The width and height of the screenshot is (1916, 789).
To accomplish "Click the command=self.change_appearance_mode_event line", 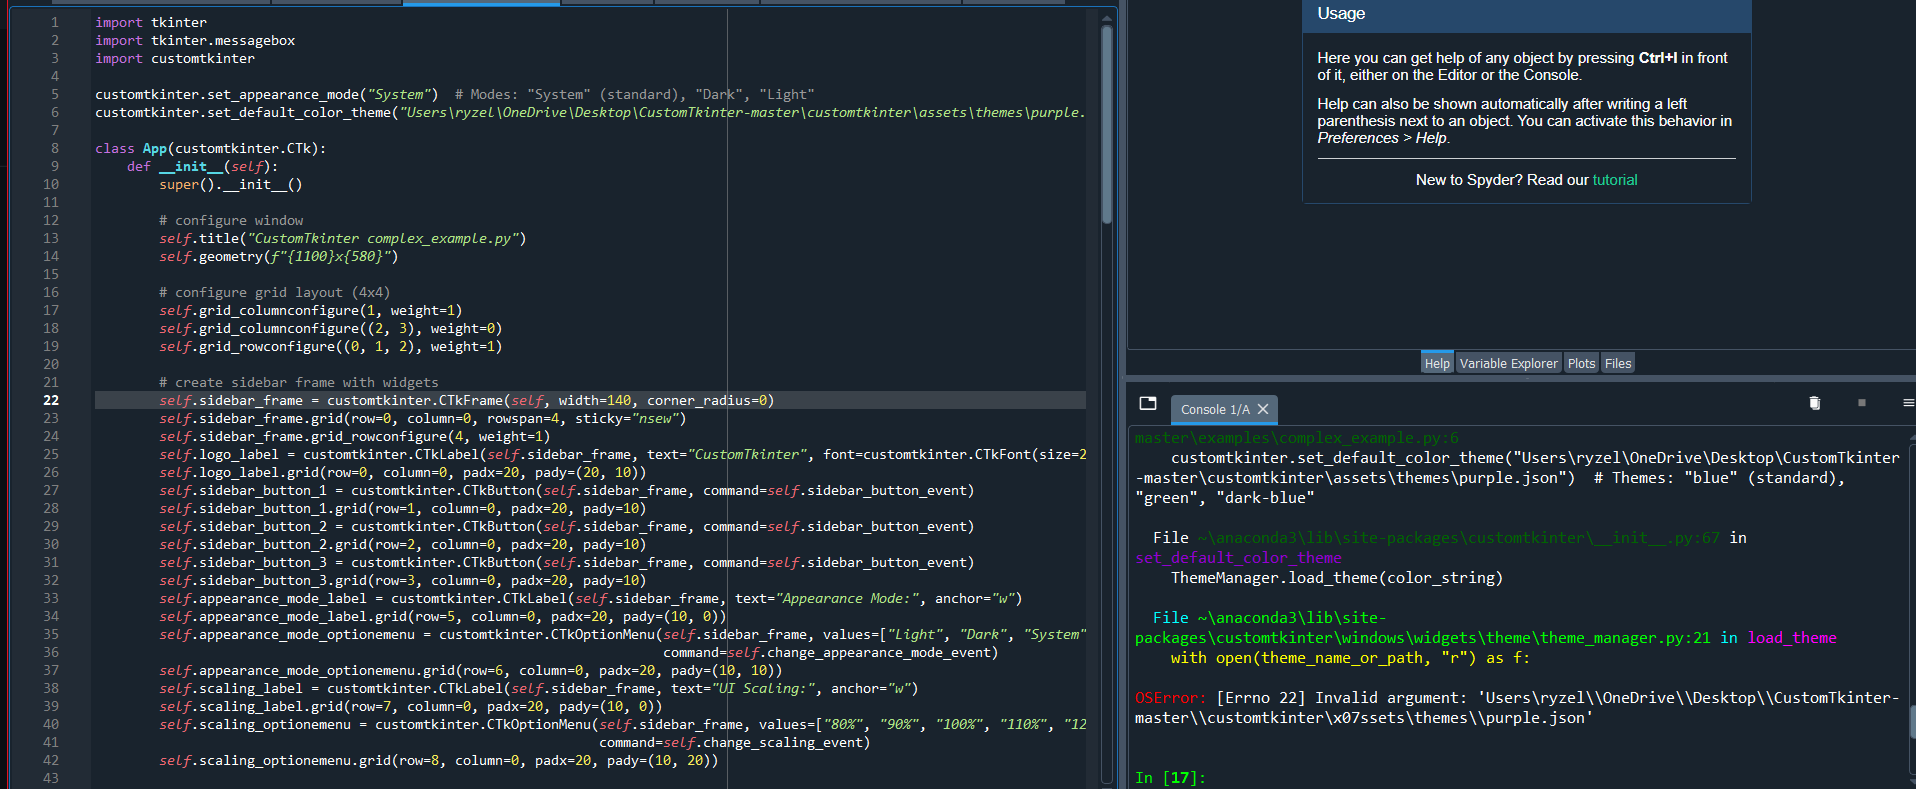I will click(x=831, y=652).
